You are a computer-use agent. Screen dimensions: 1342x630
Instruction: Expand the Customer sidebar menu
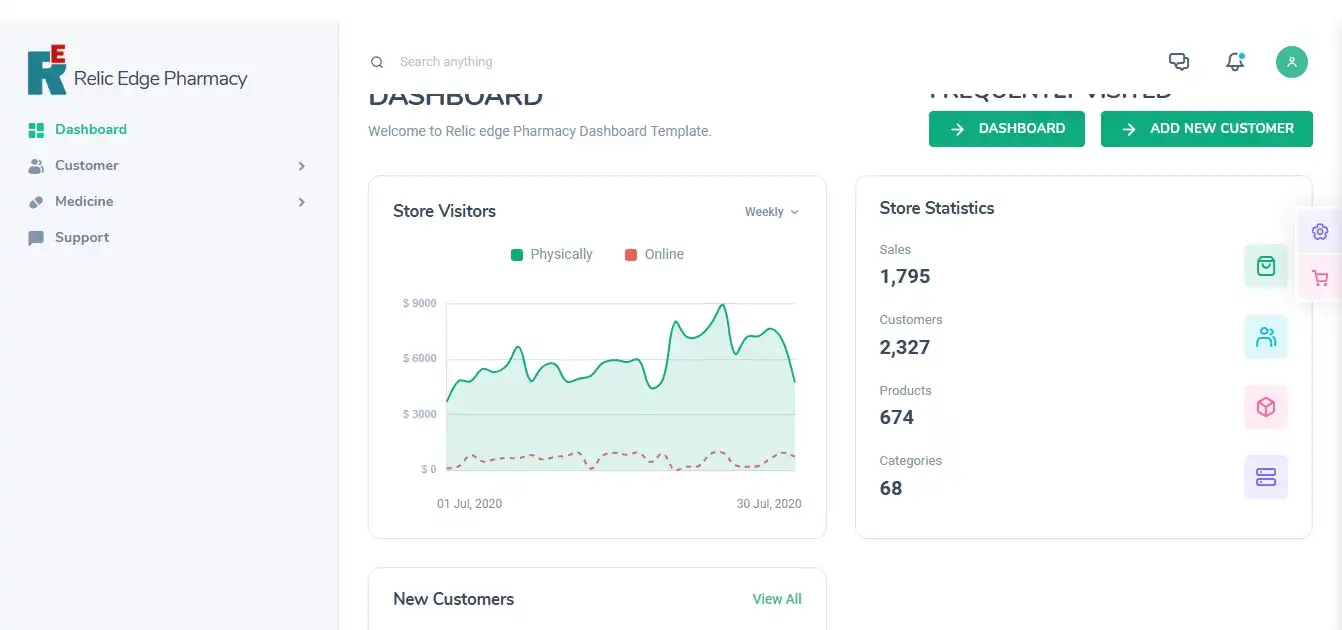pyautogui.click(x=167, y=166)
